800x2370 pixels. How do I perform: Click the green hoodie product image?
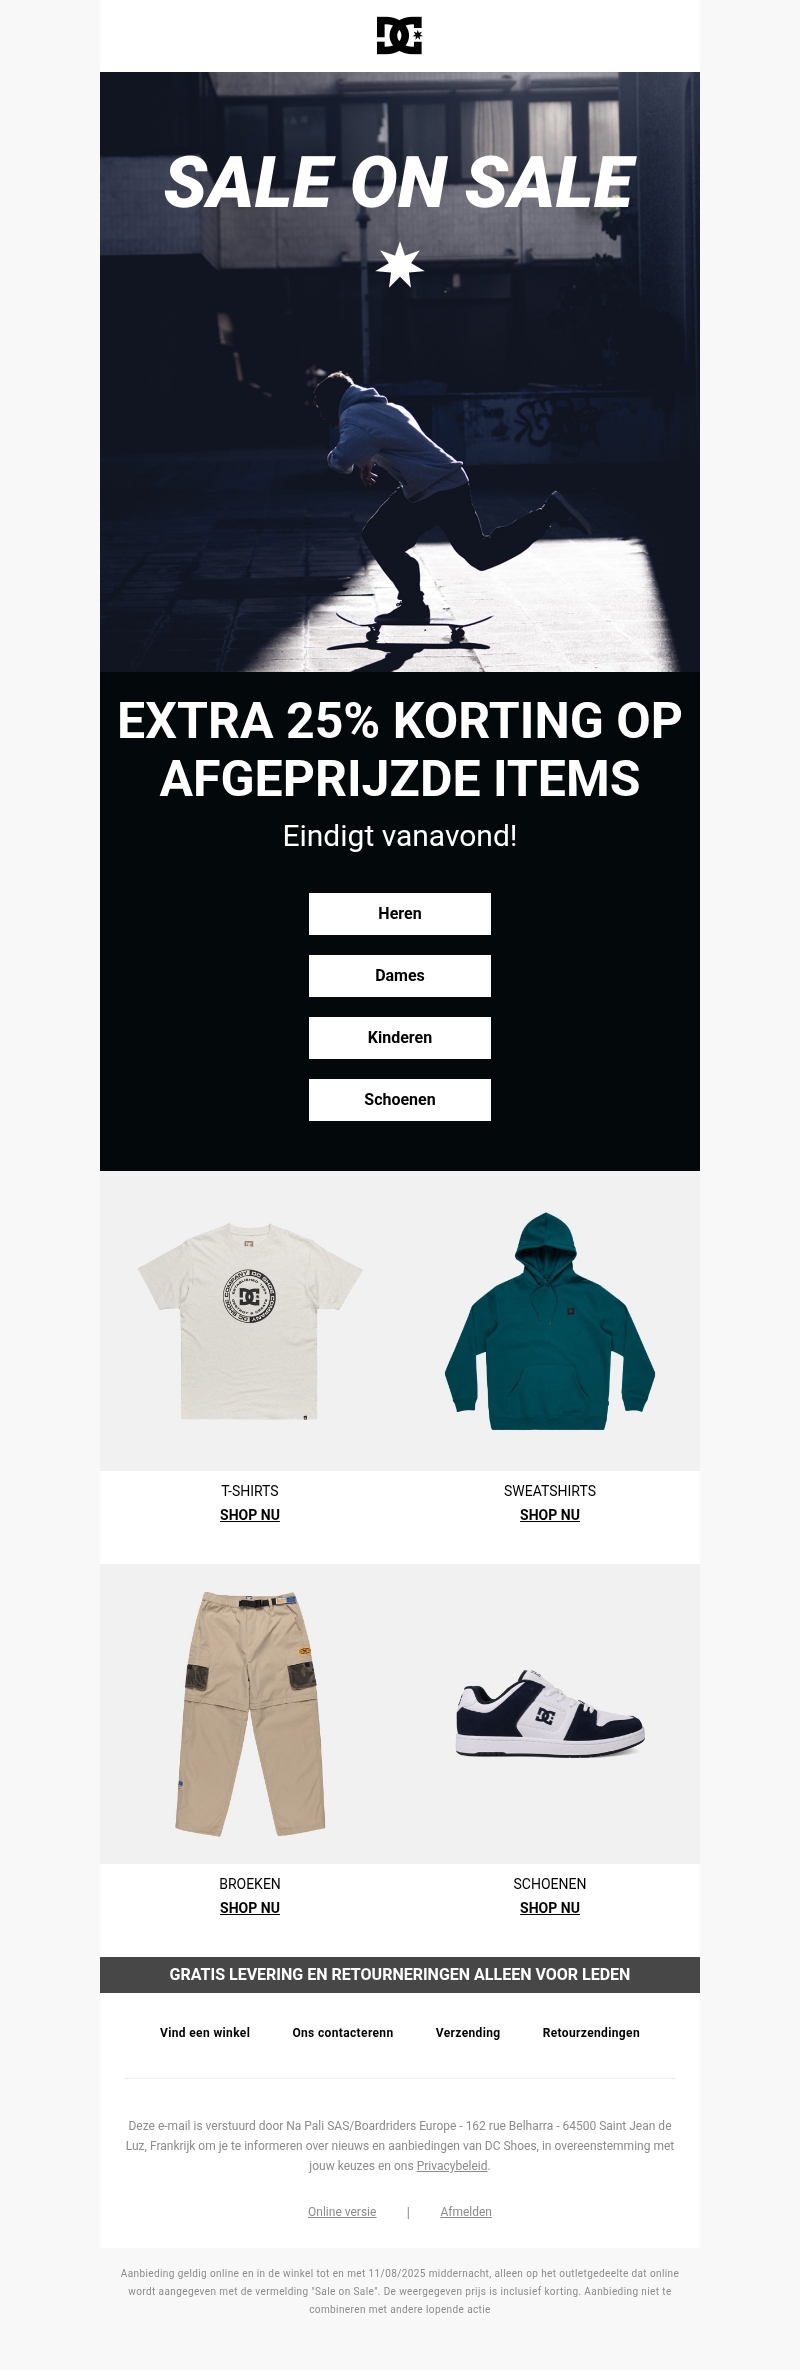pyautogui.click(x=550, y=1320)
